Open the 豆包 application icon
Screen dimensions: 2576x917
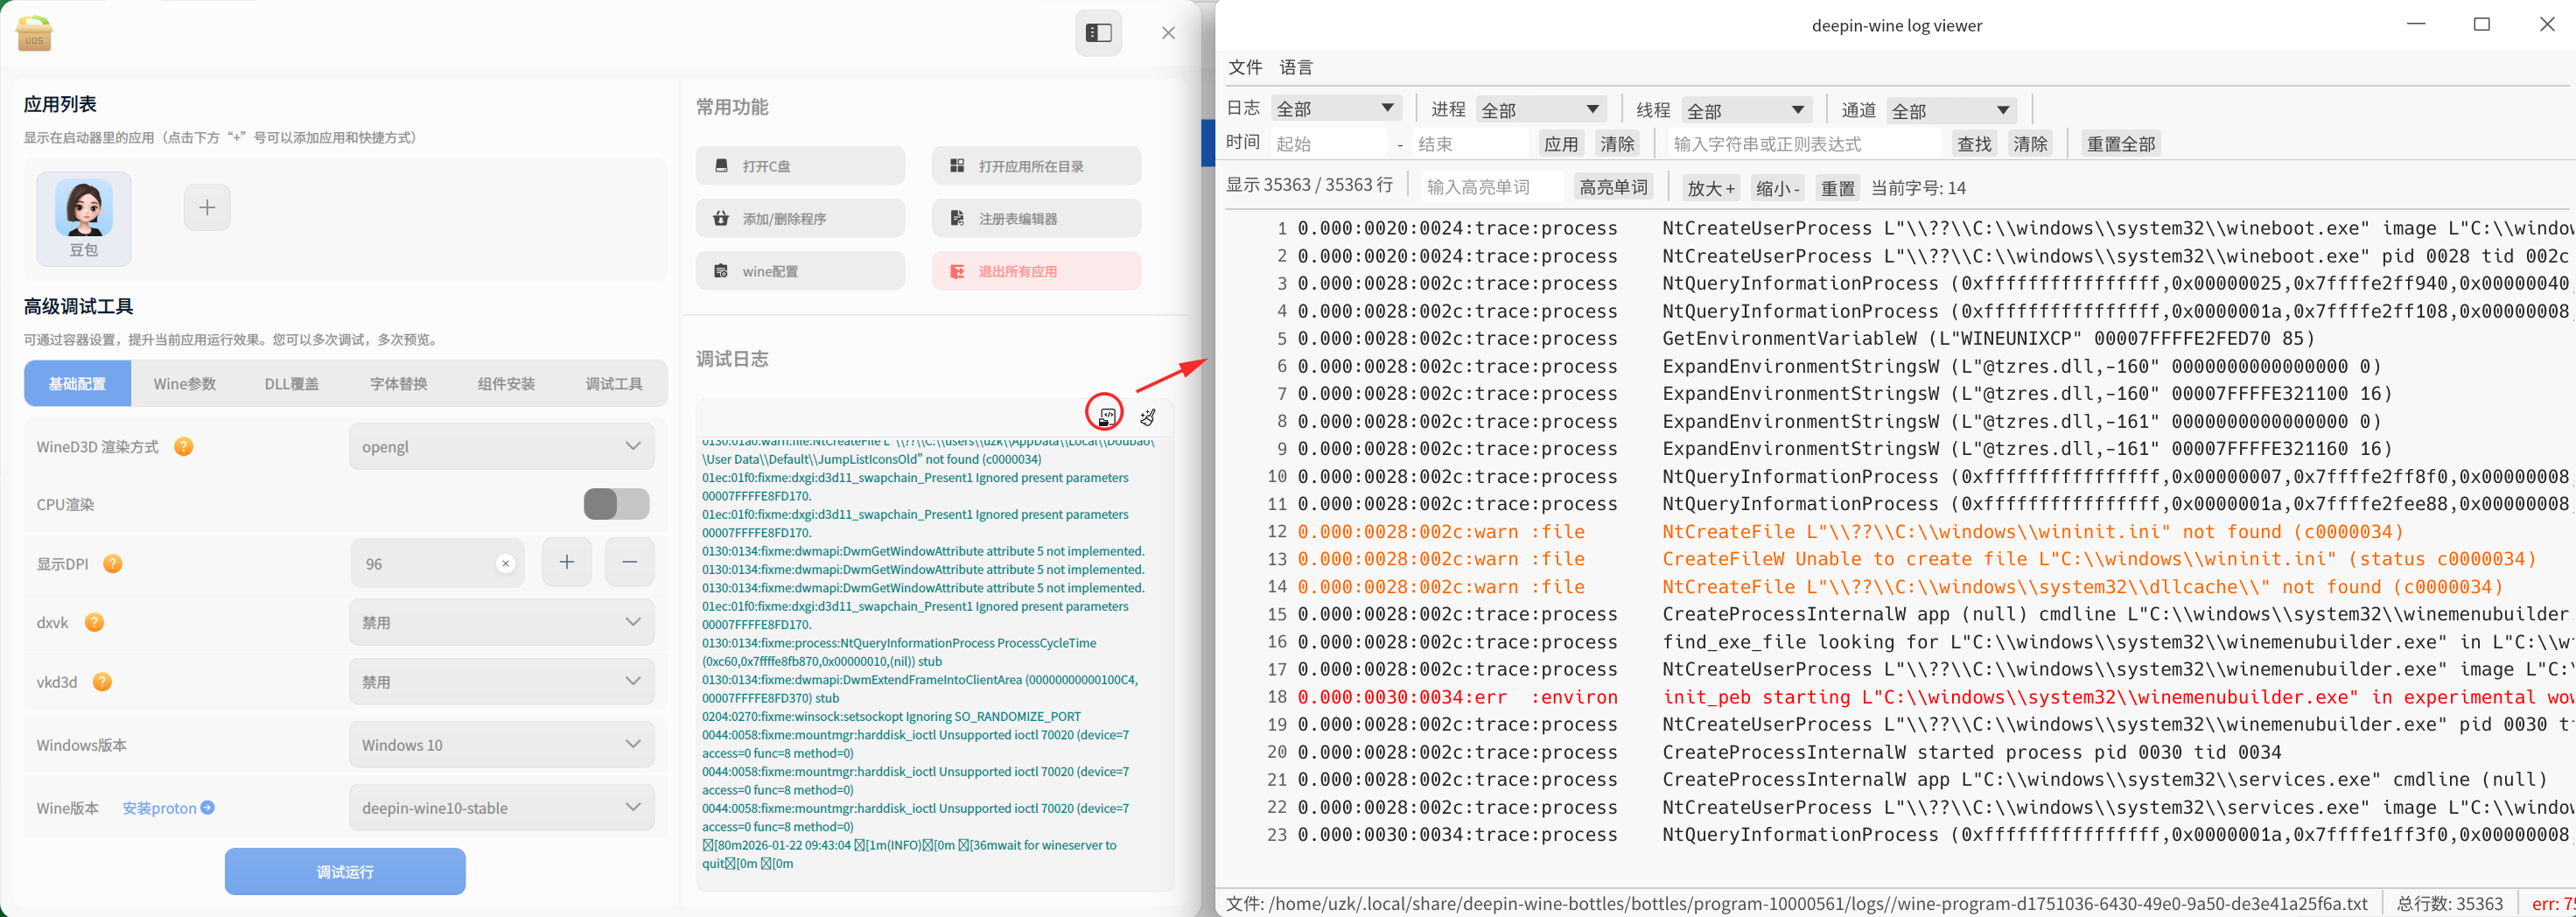point(84,218)
